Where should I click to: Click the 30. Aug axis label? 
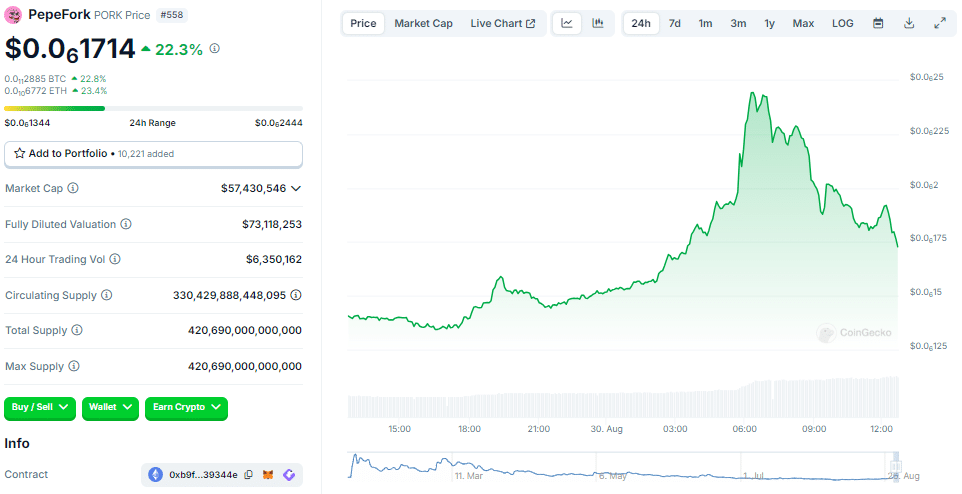(x=606, y=429)
